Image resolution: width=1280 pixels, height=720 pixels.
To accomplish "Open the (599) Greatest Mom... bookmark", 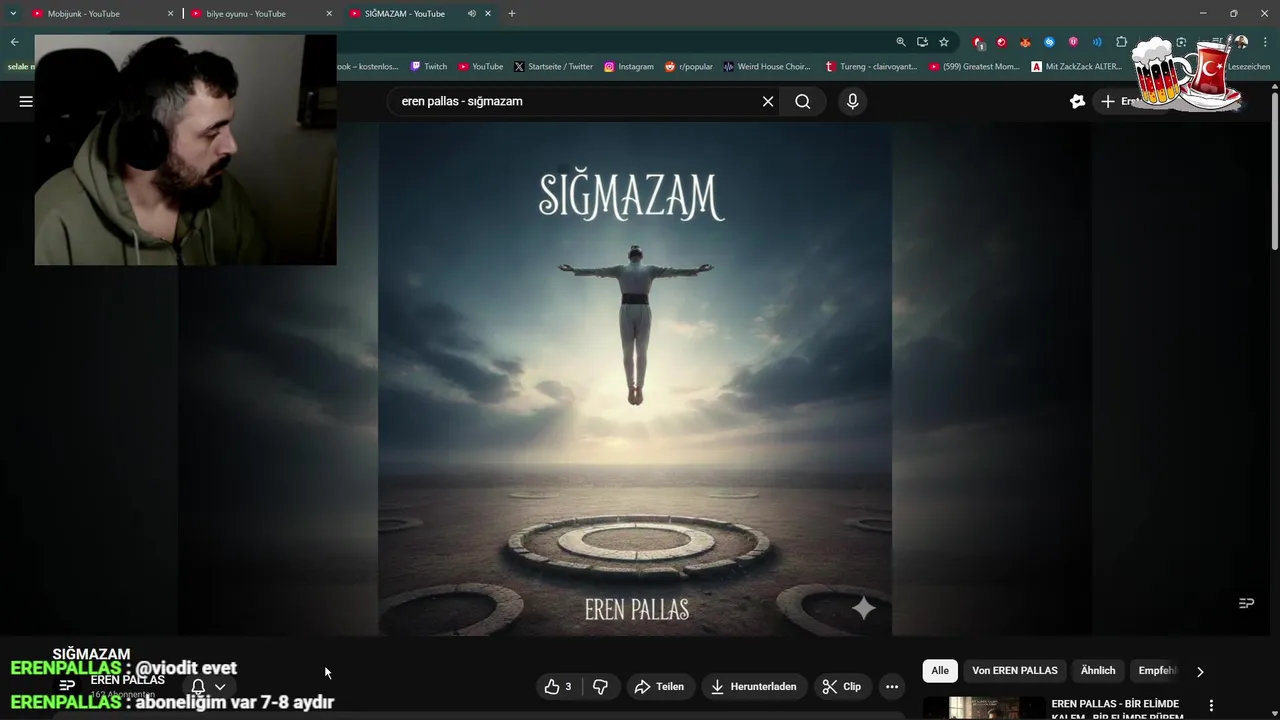I will point(975,66).
